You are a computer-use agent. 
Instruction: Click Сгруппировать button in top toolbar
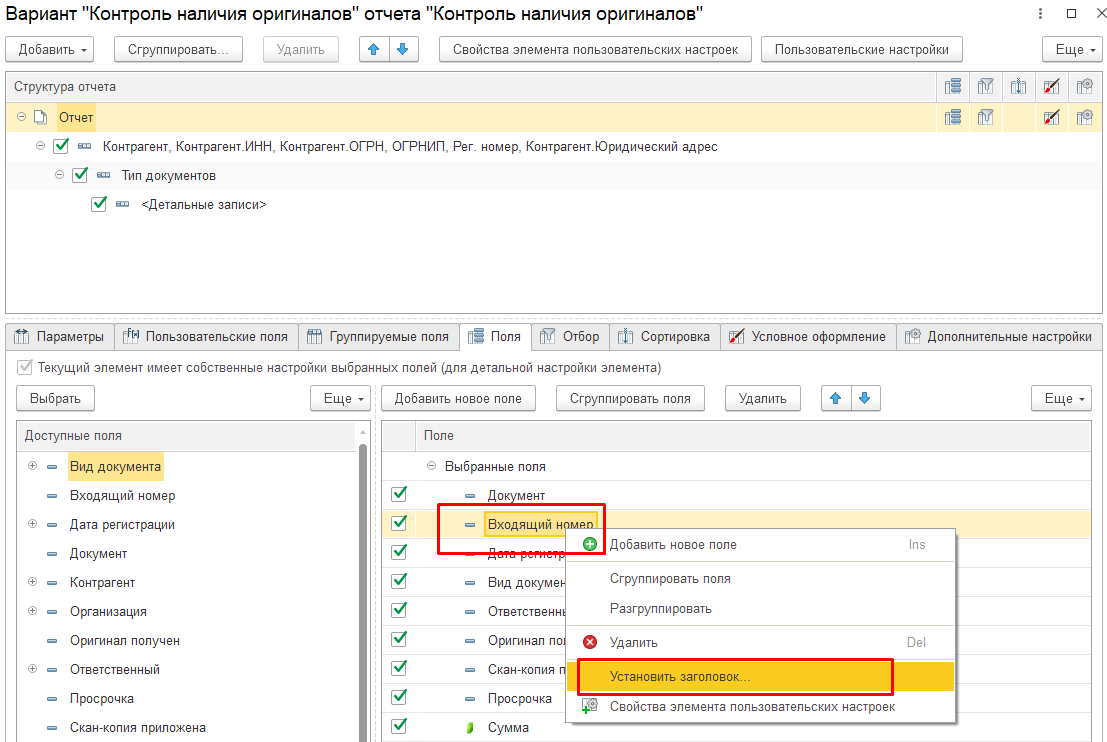[x=178, y=49]
